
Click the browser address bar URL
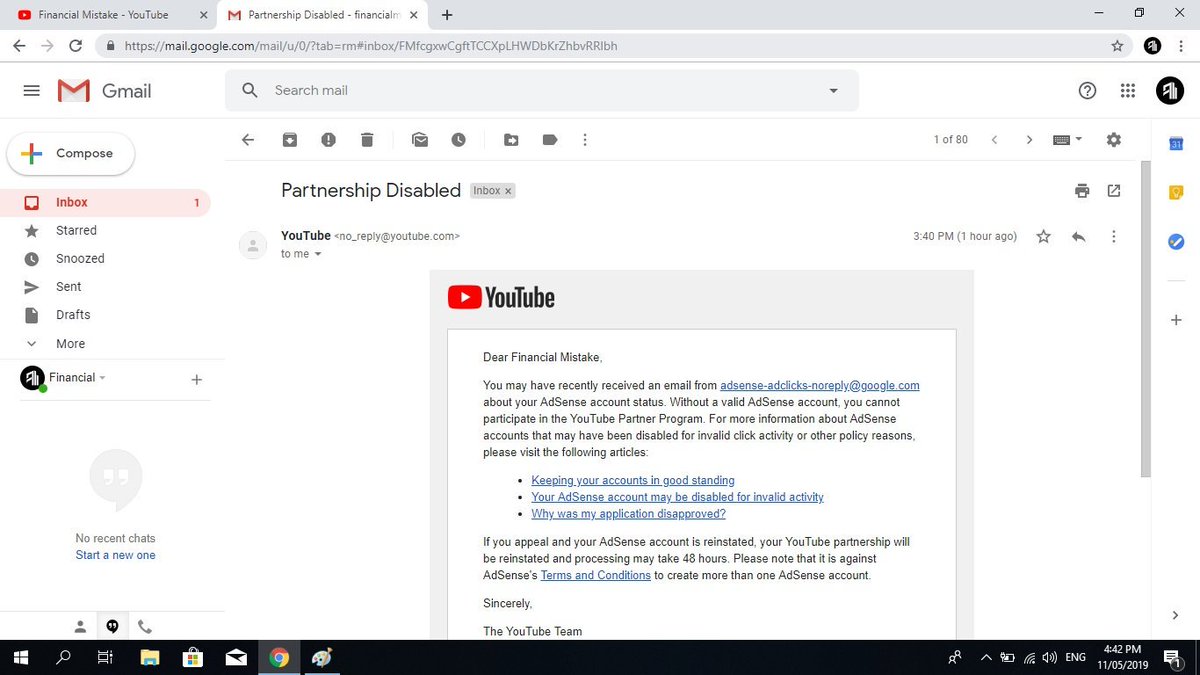[x=371, y=46]
